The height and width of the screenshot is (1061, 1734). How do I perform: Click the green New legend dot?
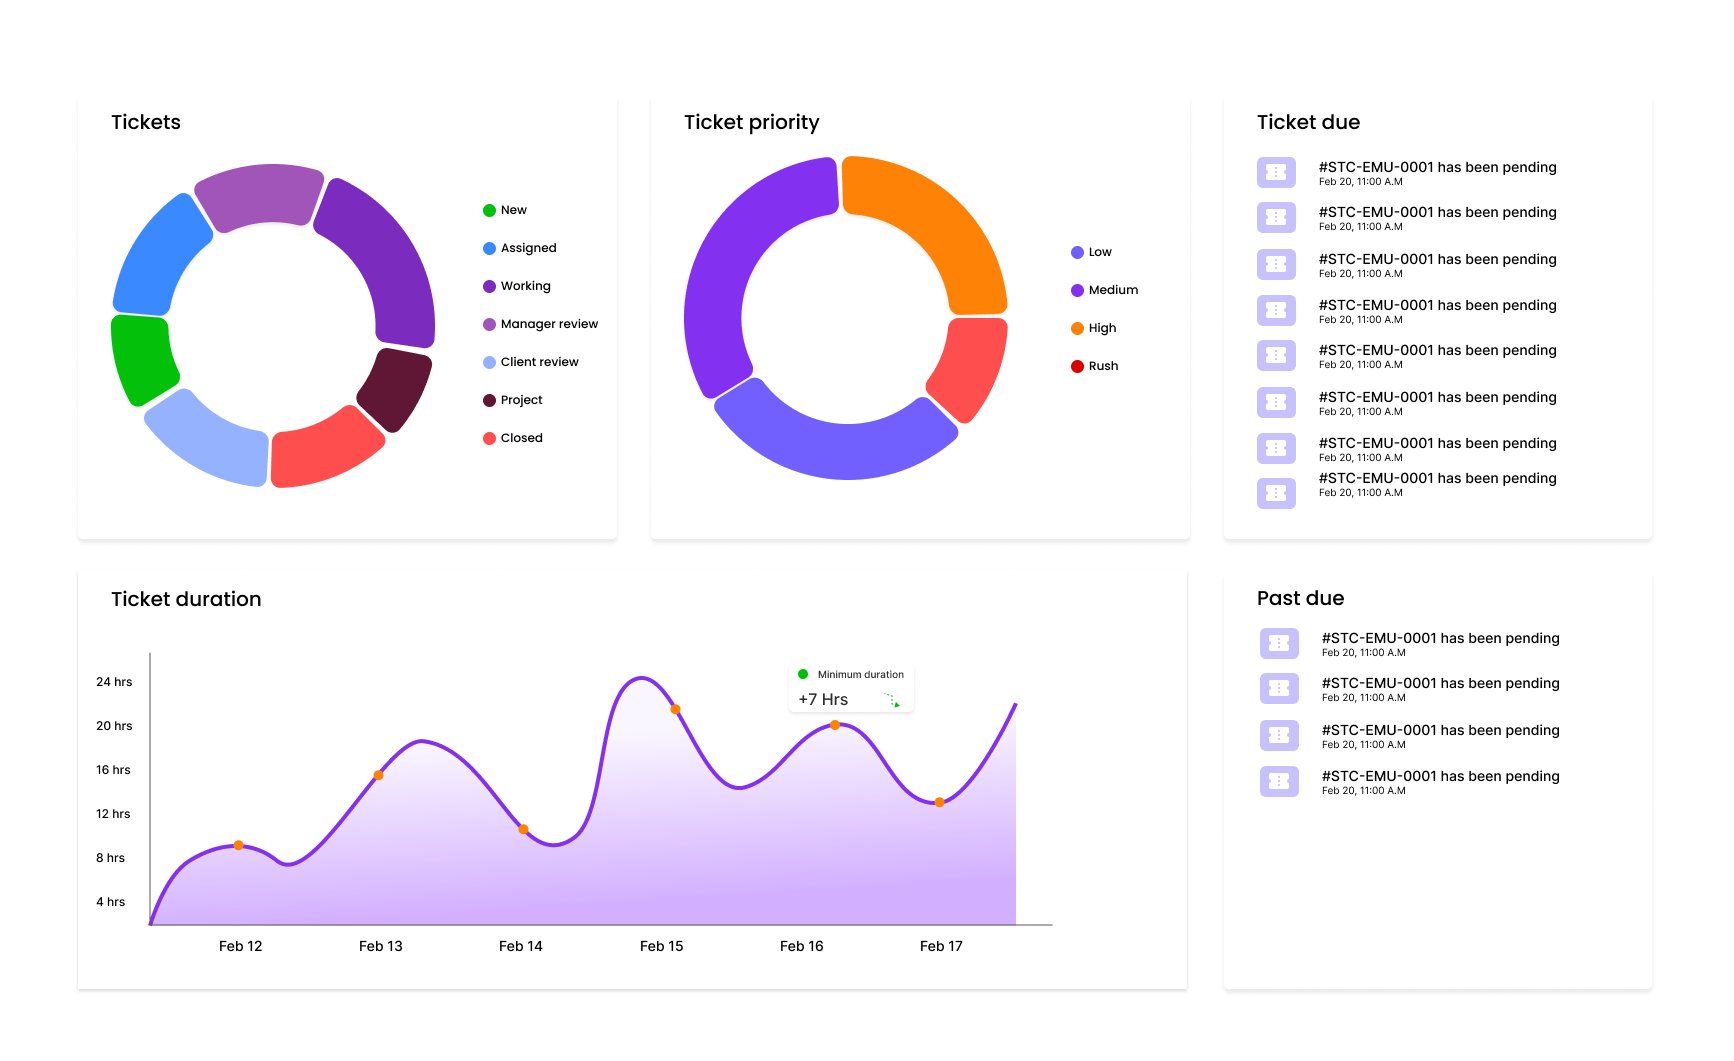tap(489, 210)
